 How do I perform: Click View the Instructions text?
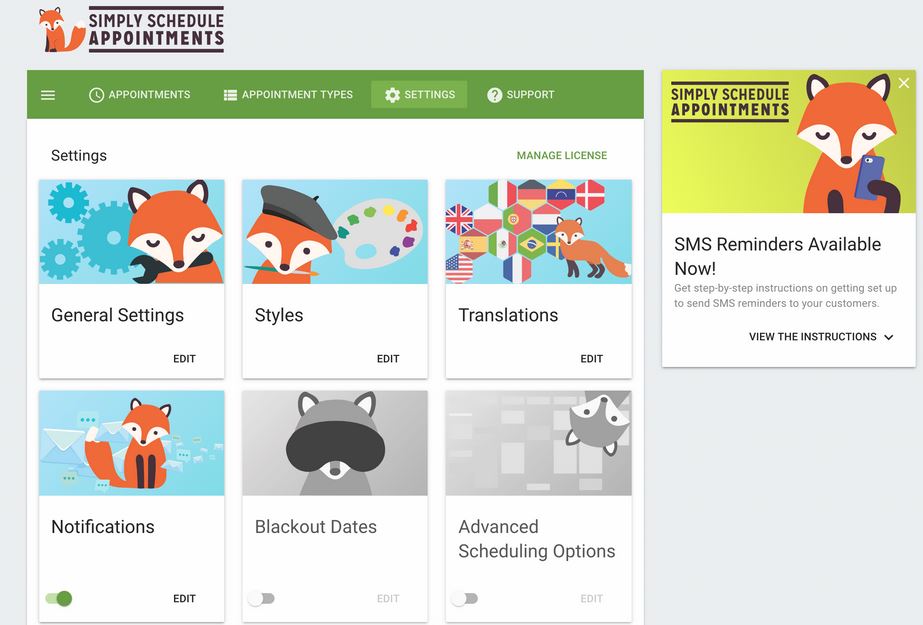tap(812, 337)
